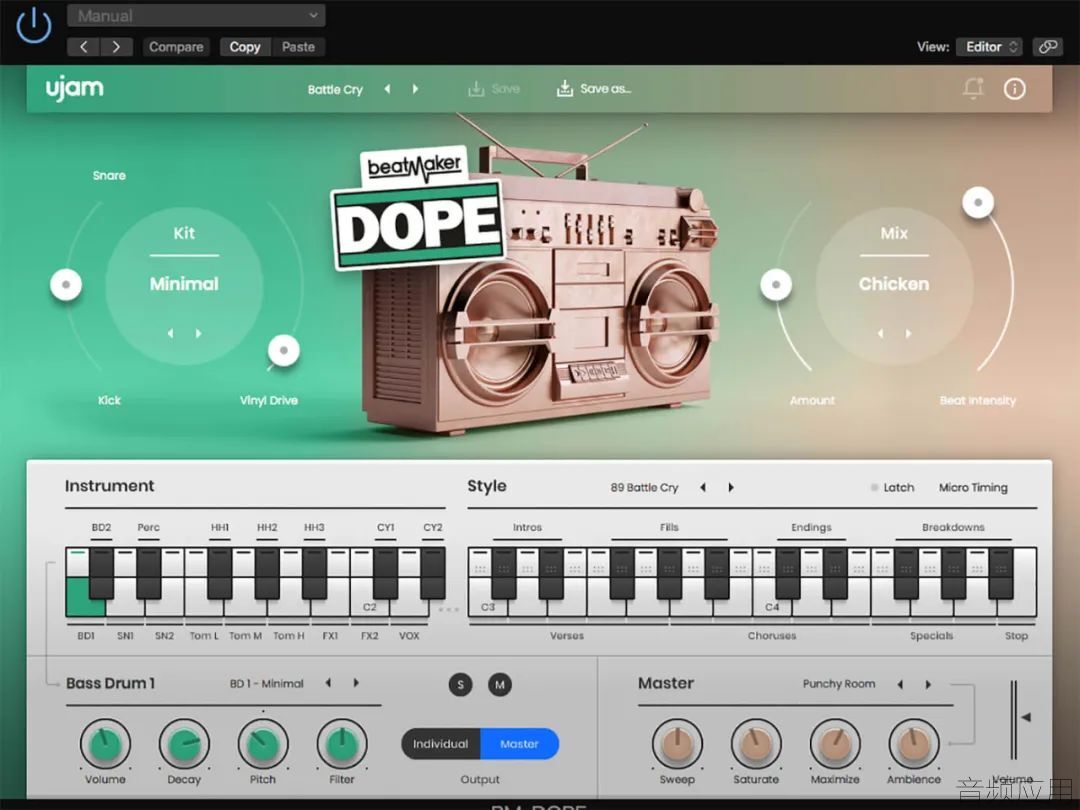1080x810 pixels.
Task: Click the Filter knob
Action: pyautogui.click(x=342, y=744)
